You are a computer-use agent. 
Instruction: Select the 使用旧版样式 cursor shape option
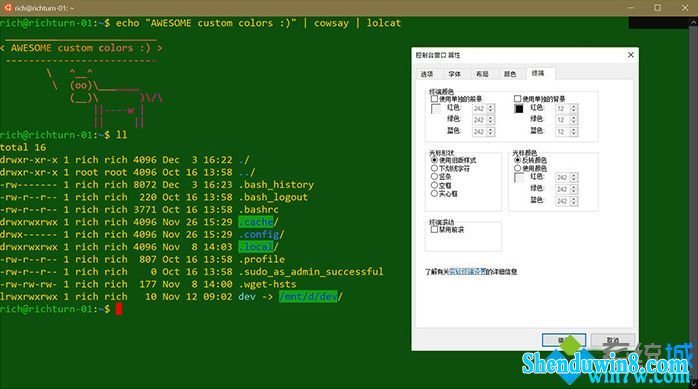coord(434,160)
